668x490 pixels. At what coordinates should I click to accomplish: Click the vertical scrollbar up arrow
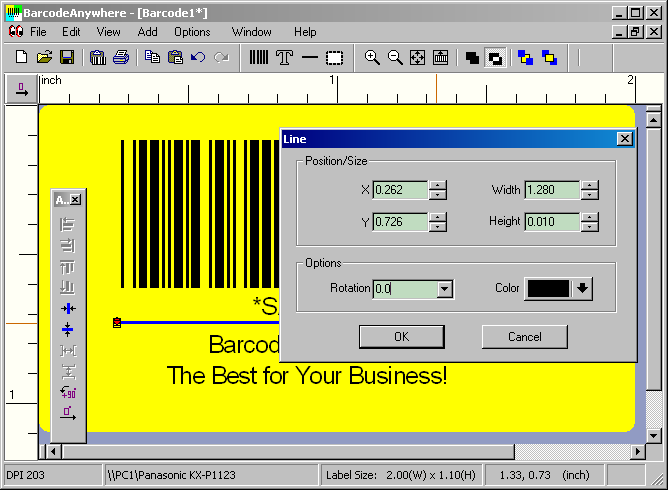point(653,121)
